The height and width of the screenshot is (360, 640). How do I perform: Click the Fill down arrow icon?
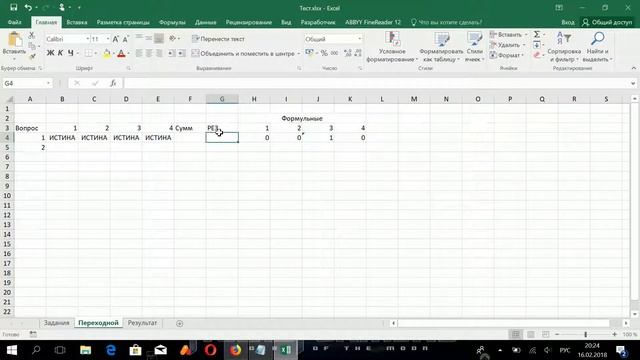(537, 44)
